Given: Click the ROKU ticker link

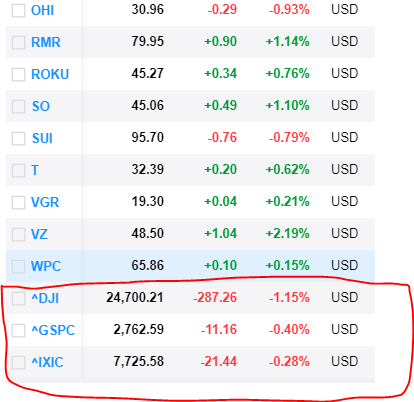Looking at the screenshot, I should pos(50,74).
